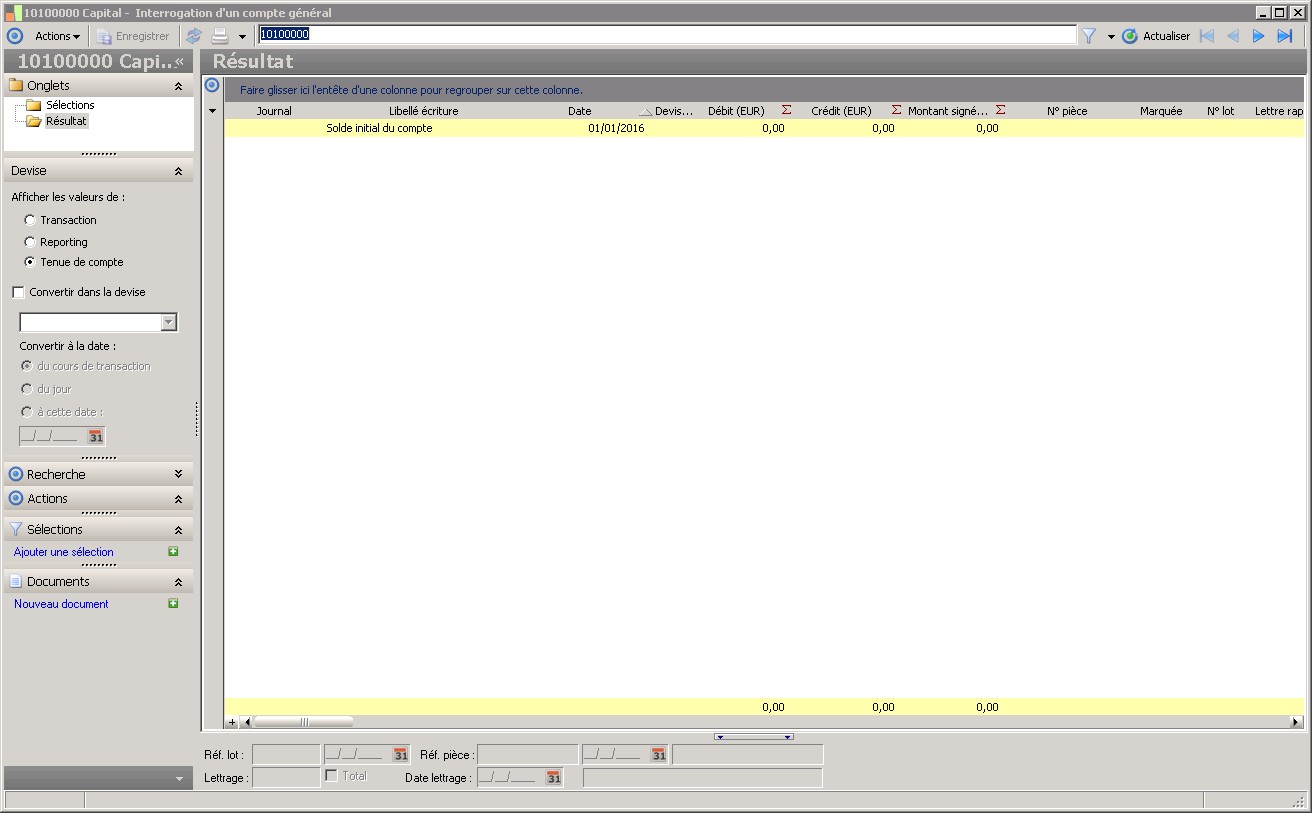Click the N° pièce column header

point(1067,111)
